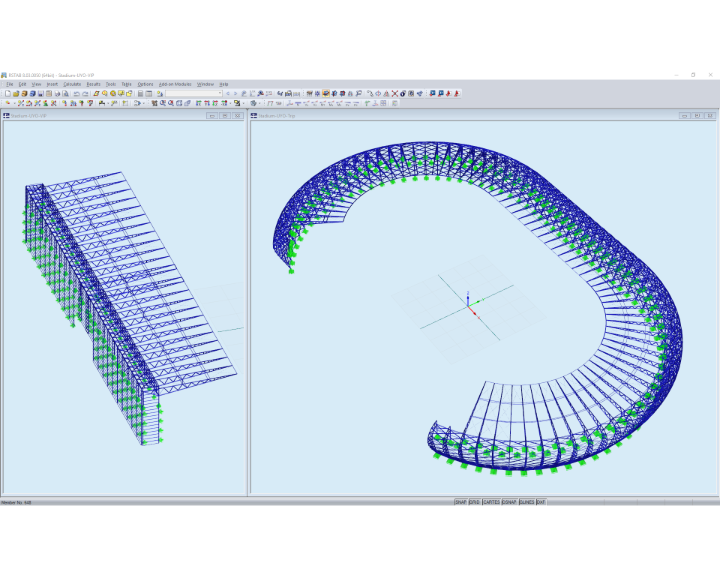This screenshot has height=576, width=720.
Task: Click the highlighted view mode icon
Action: [326, 93]
